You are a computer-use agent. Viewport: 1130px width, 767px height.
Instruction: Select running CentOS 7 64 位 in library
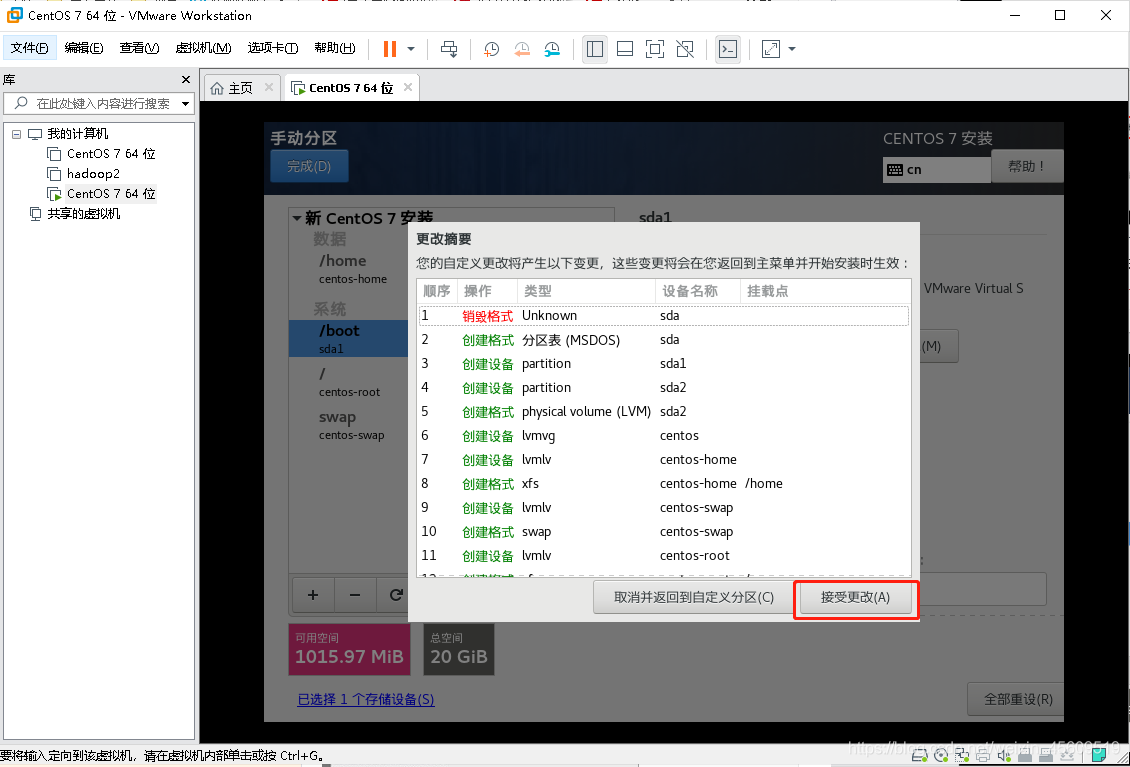111,194
